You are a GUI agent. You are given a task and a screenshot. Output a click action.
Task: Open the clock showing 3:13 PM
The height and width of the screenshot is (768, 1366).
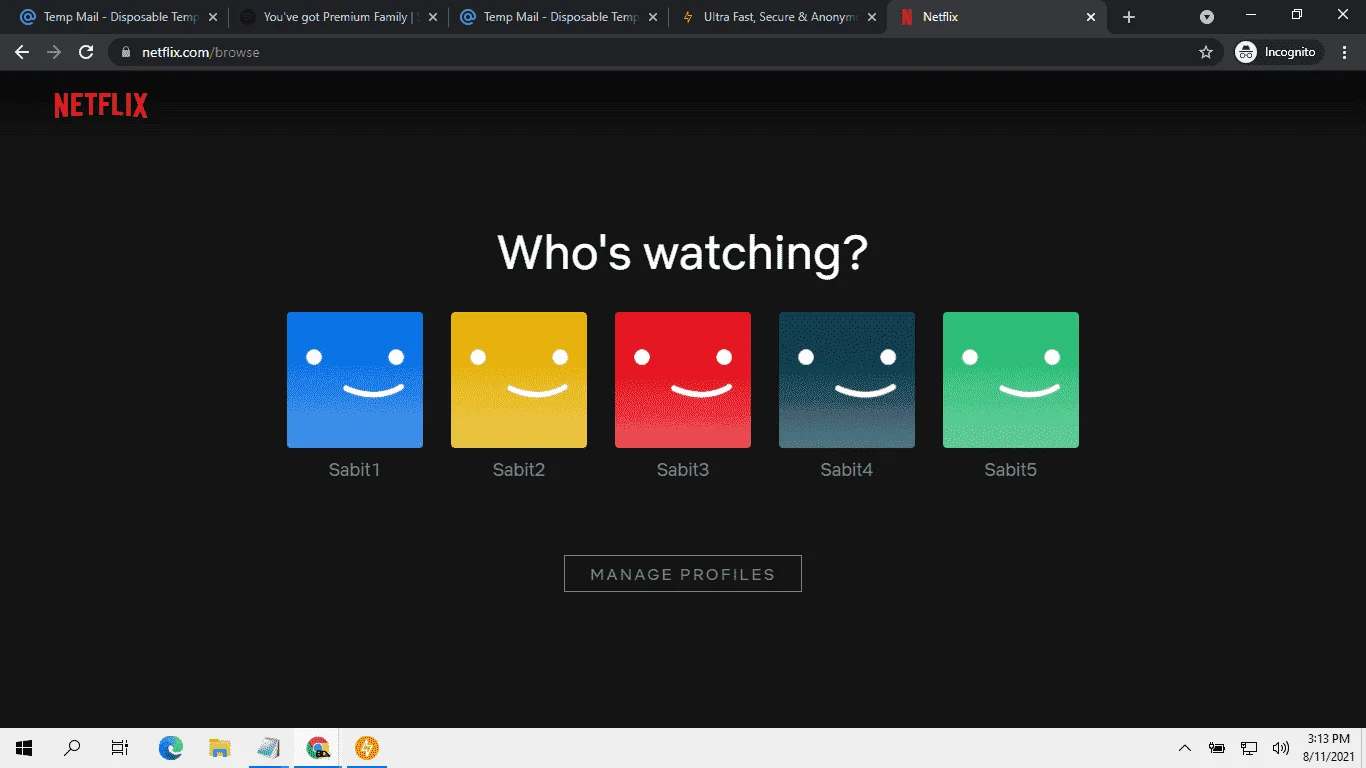(1329, 748)
